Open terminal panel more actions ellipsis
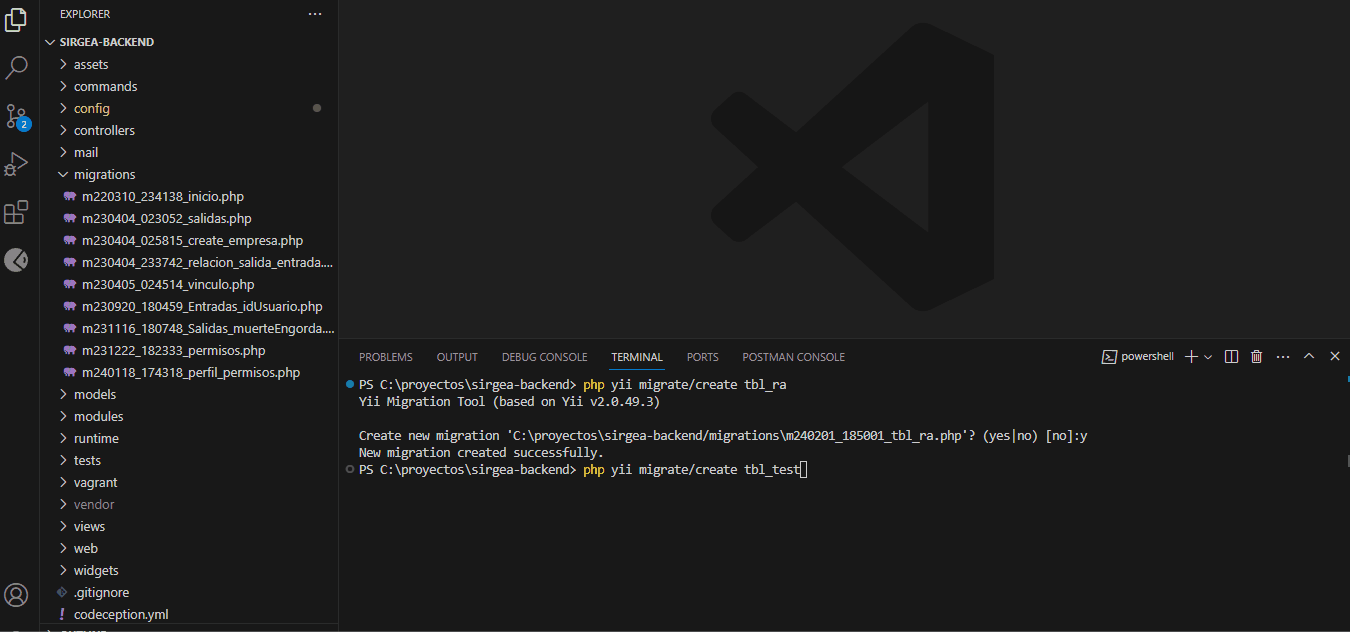This screenshot has width=1350, height=632. pos(1283,356)
